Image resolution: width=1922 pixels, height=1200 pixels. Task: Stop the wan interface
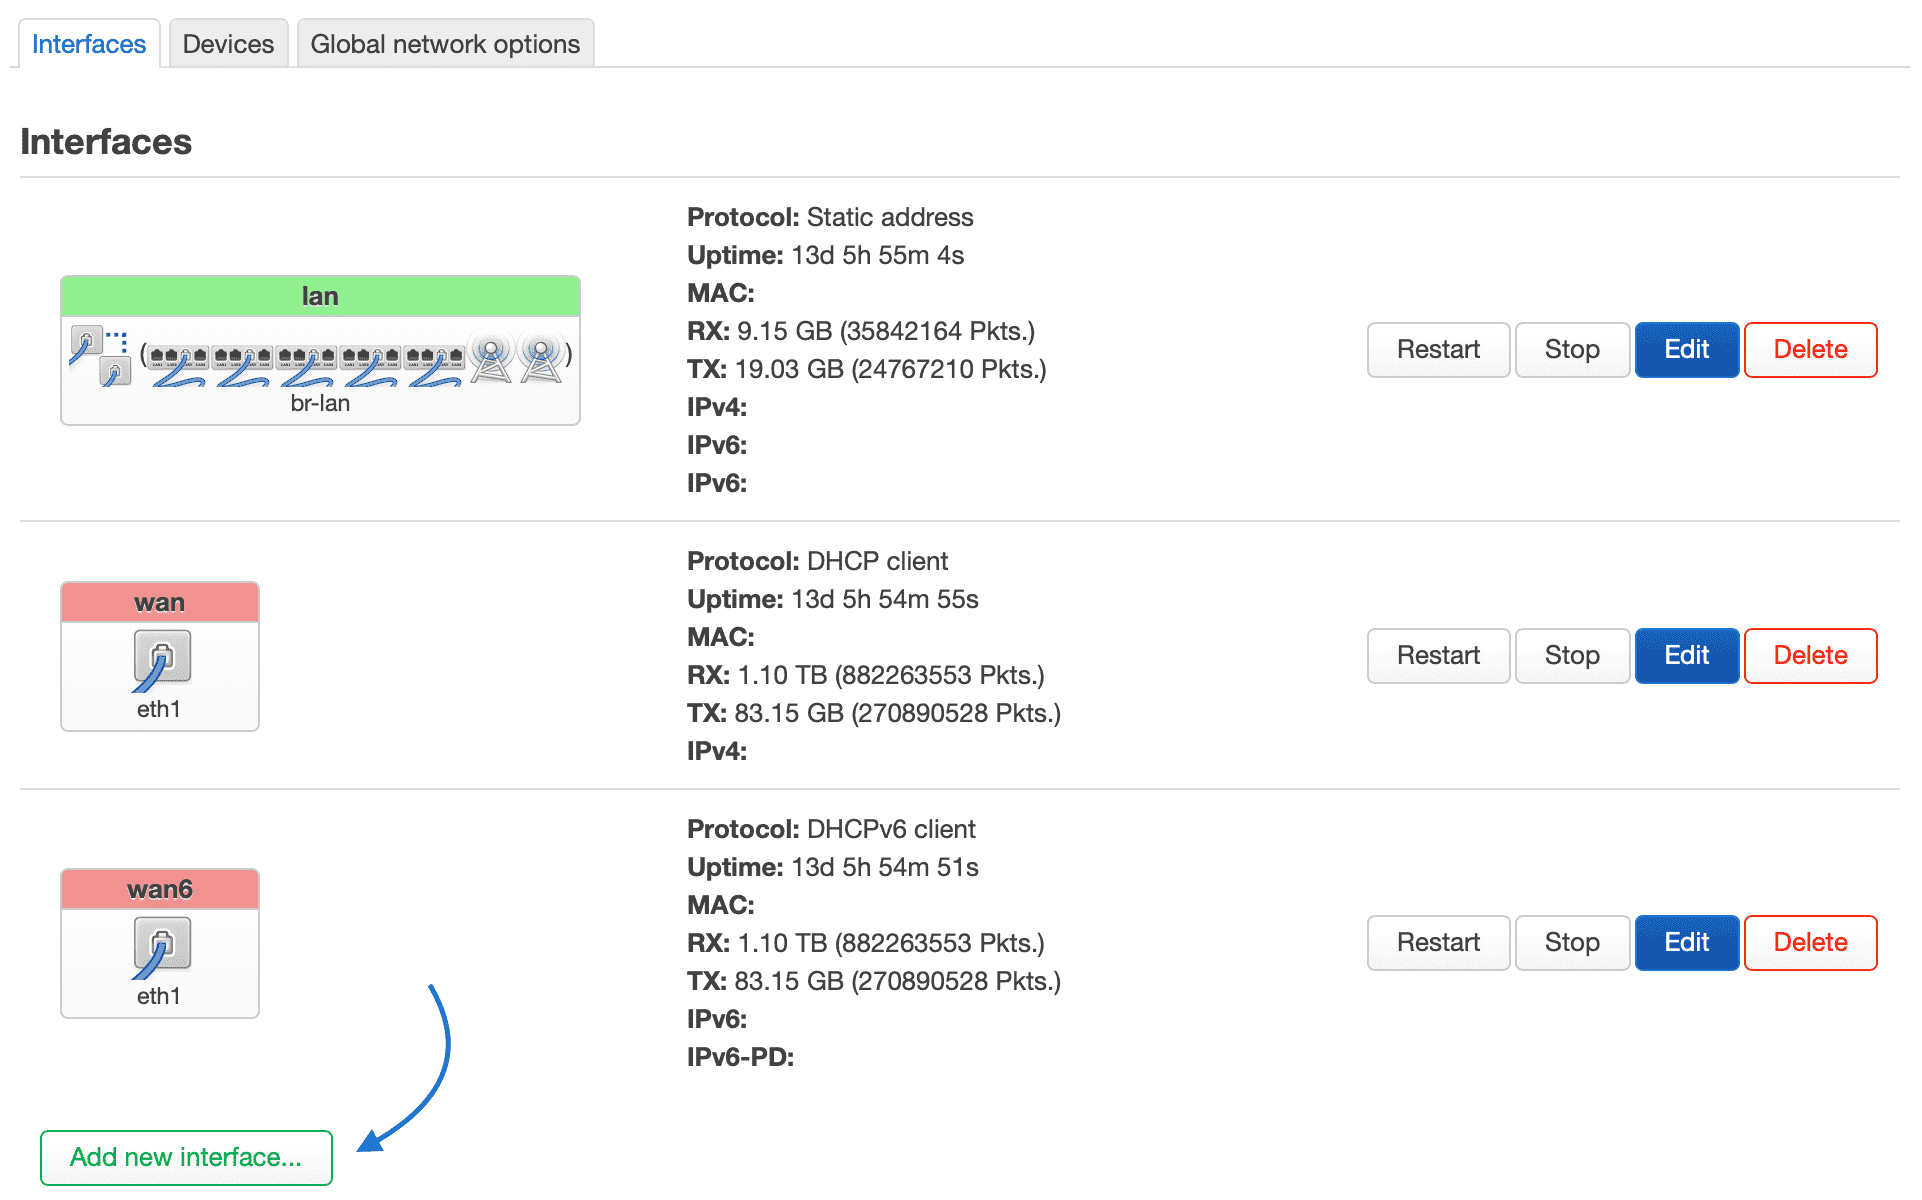[1571, 656]
